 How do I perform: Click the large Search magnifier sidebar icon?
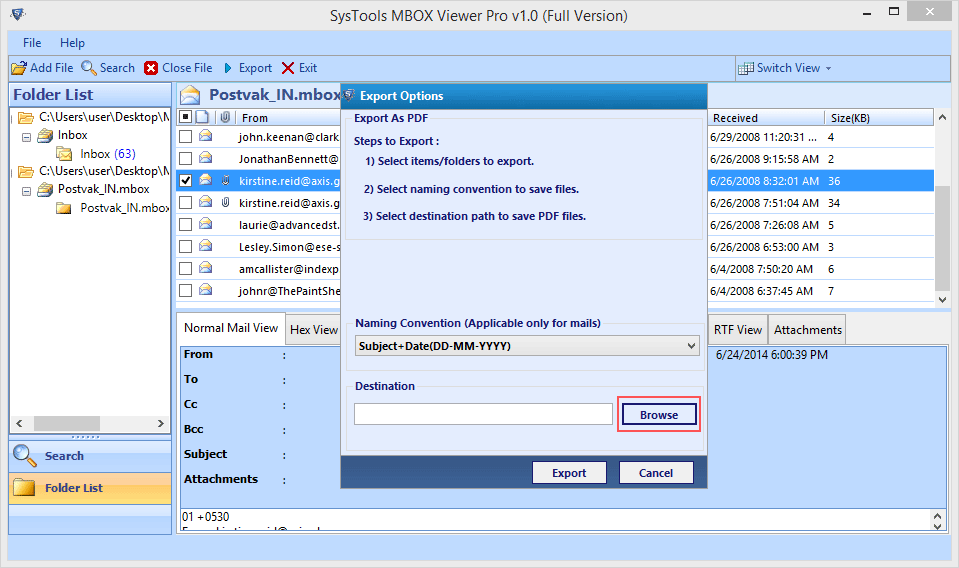click(24, 456)
